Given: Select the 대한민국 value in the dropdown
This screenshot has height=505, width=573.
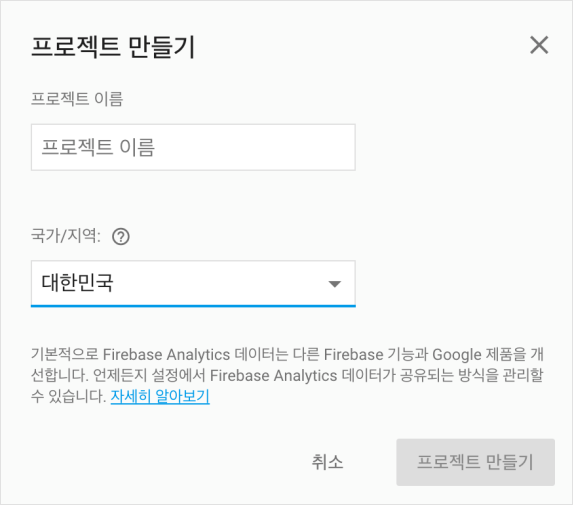Looking at the screenshot, I should click(77, 283).
